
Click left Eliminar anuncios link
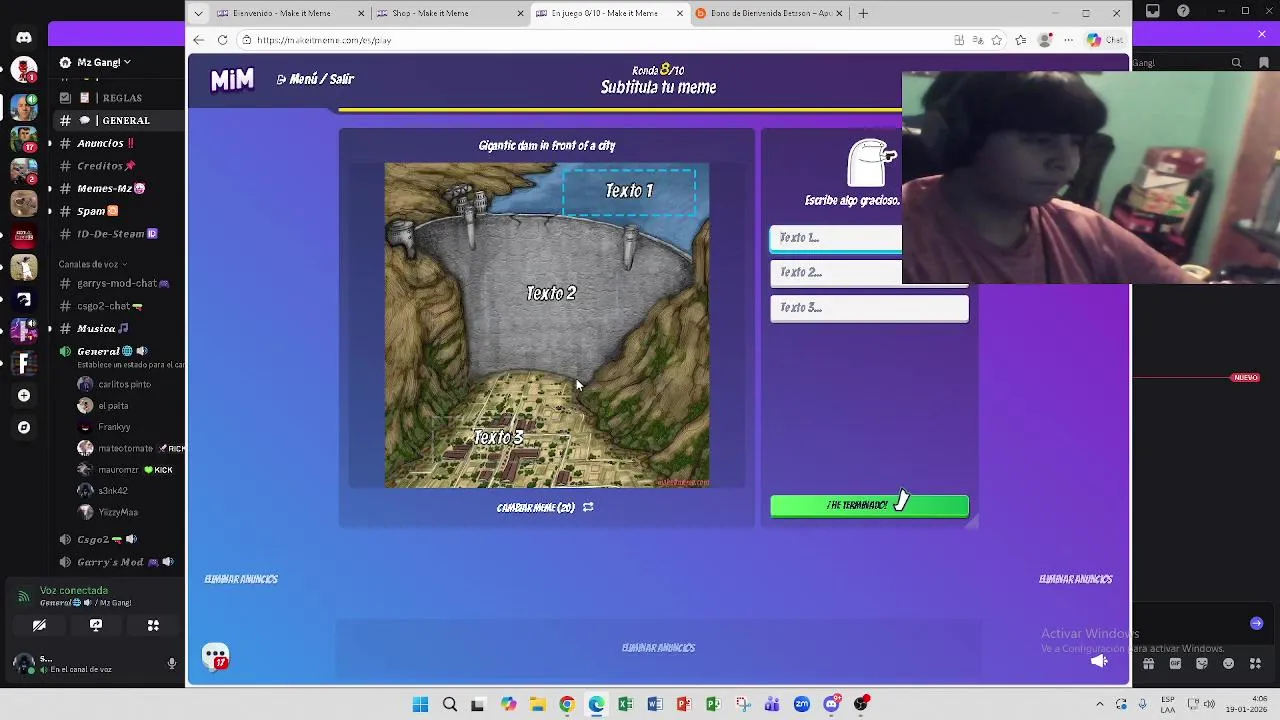[241, 579]
